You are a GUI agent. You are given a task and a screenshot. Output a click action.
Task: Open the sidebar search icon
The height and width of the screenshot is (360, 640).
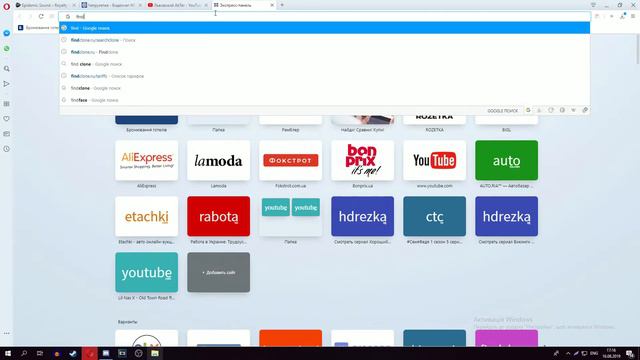coord(7,69)
